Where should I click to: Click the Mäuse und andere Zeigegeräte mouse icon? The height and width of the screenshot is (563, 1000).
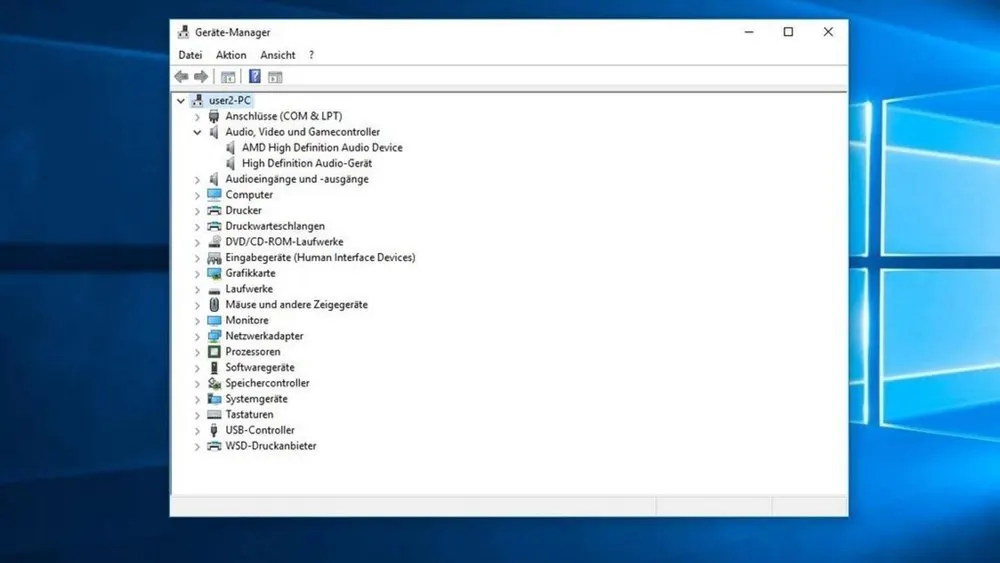point(214,305)
